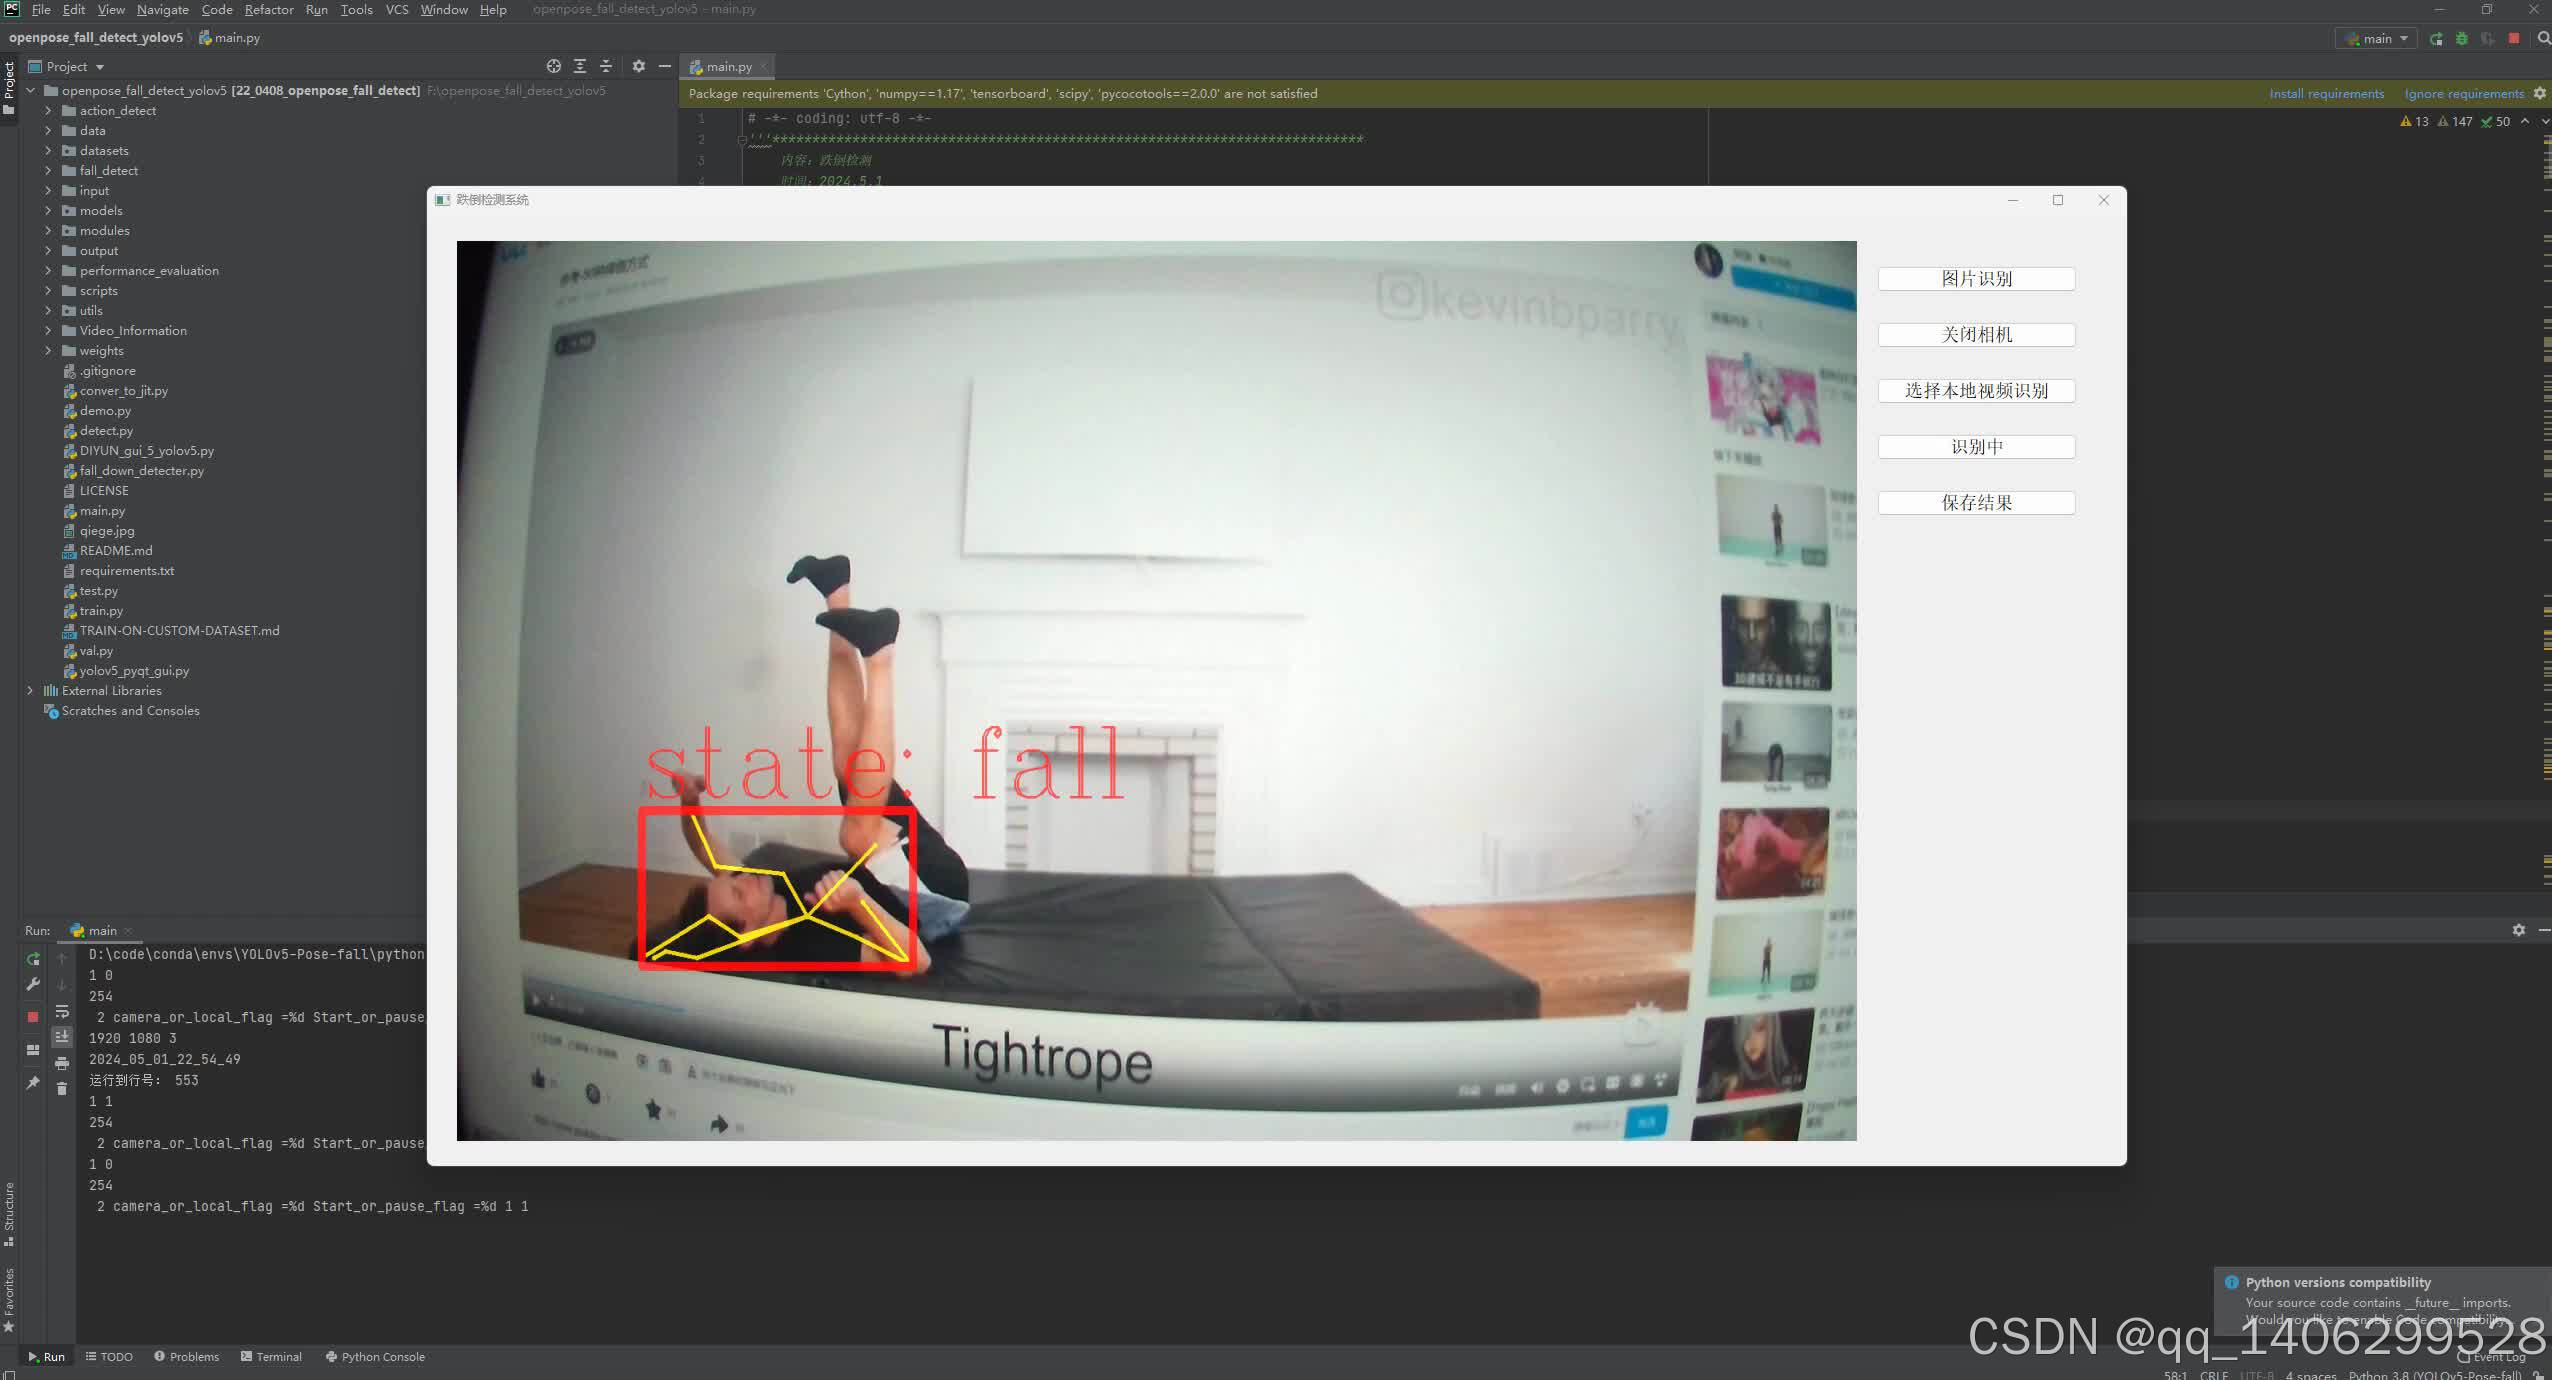Open warnings count 13 inspection widget
The height and width of the screenshot is (1380, 2552).
coord(2414,121)
